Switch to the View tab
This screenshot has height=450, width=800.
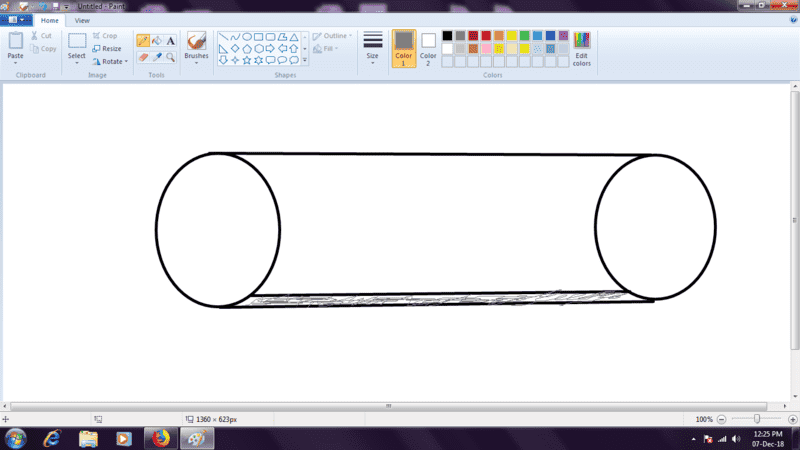pyautogui.click(x=82, y=20)
